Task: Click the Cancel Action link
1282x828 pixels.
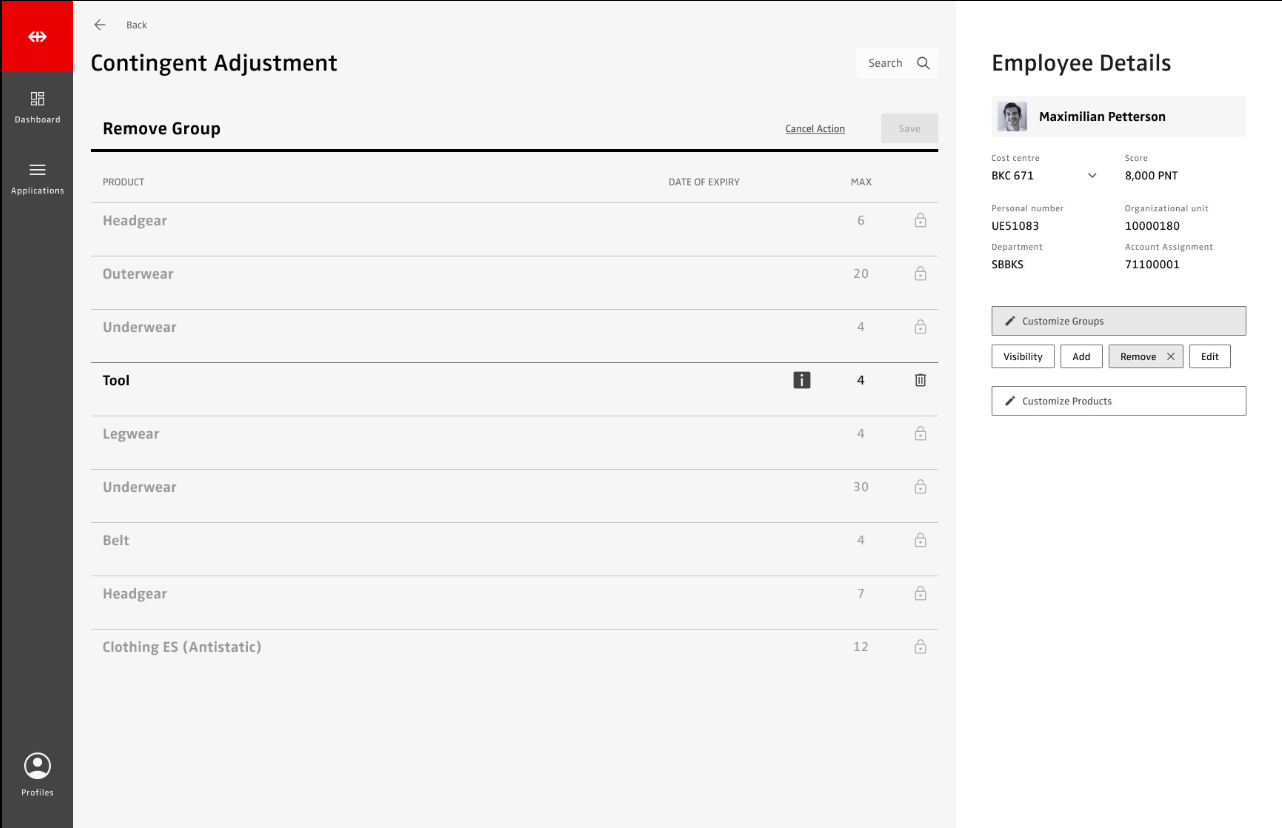Action: [814, 129]
